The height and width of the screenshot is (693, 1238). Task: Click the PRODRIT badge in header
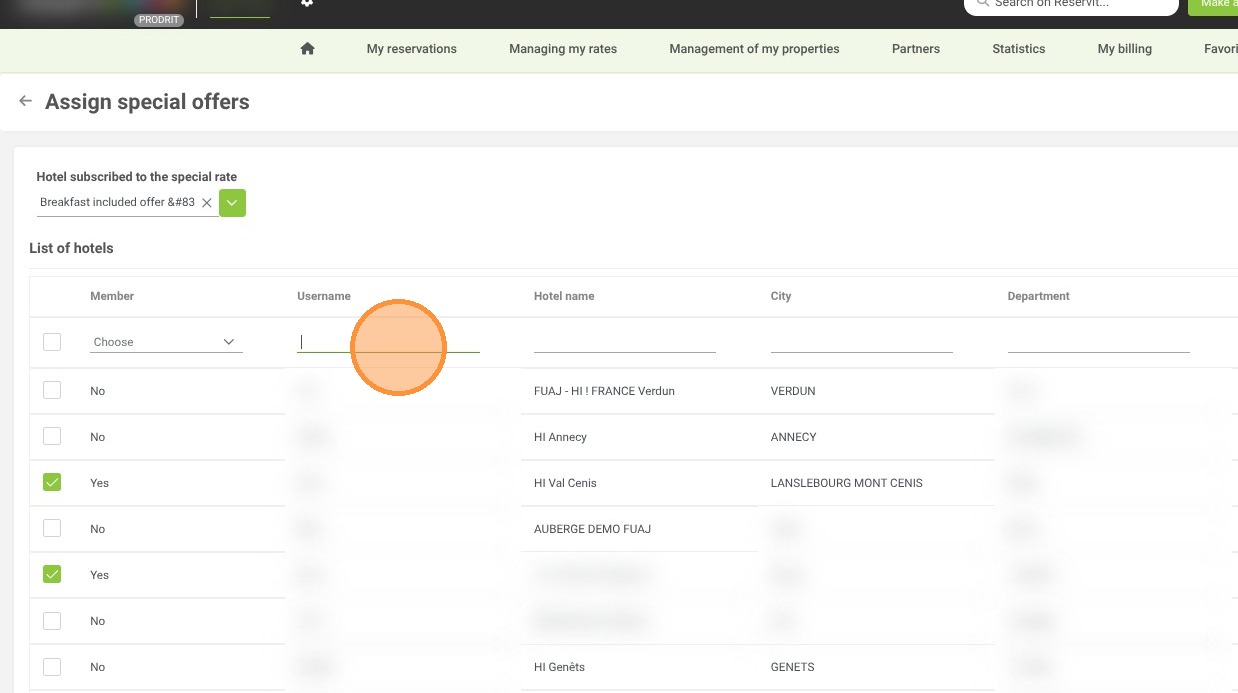[159, 20]
